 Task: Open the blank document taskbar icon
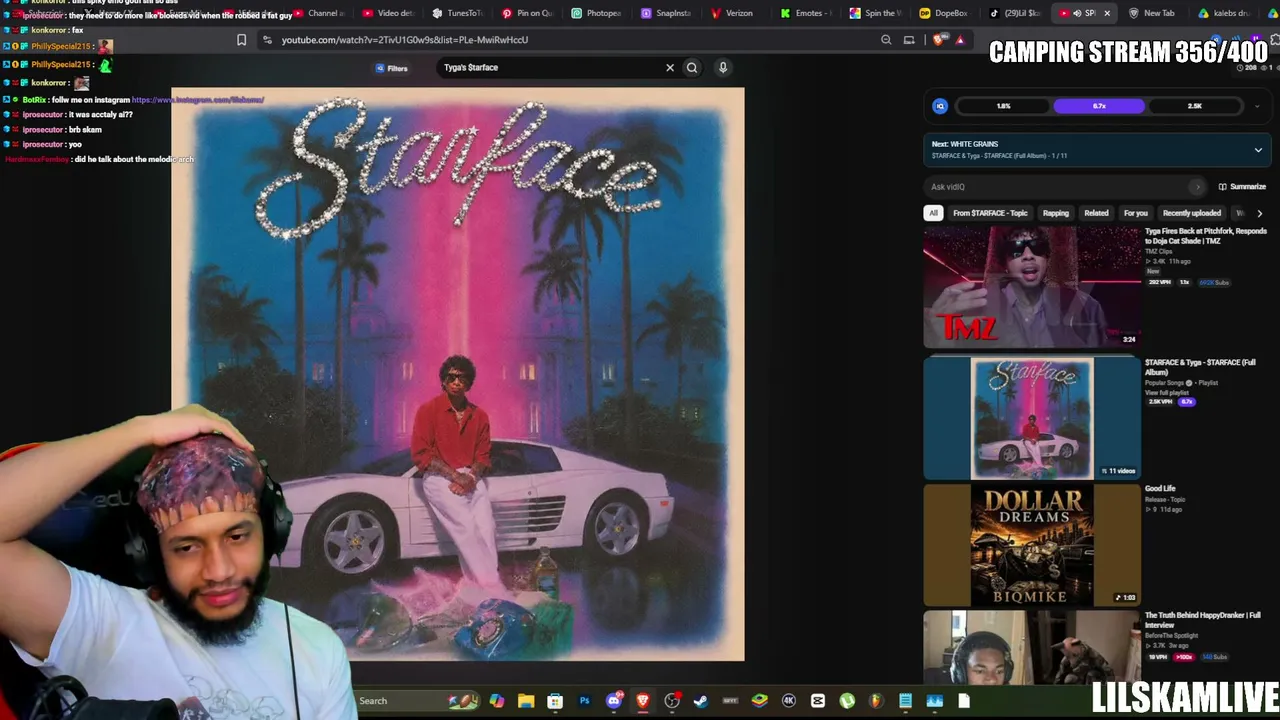tap(964, 701)
